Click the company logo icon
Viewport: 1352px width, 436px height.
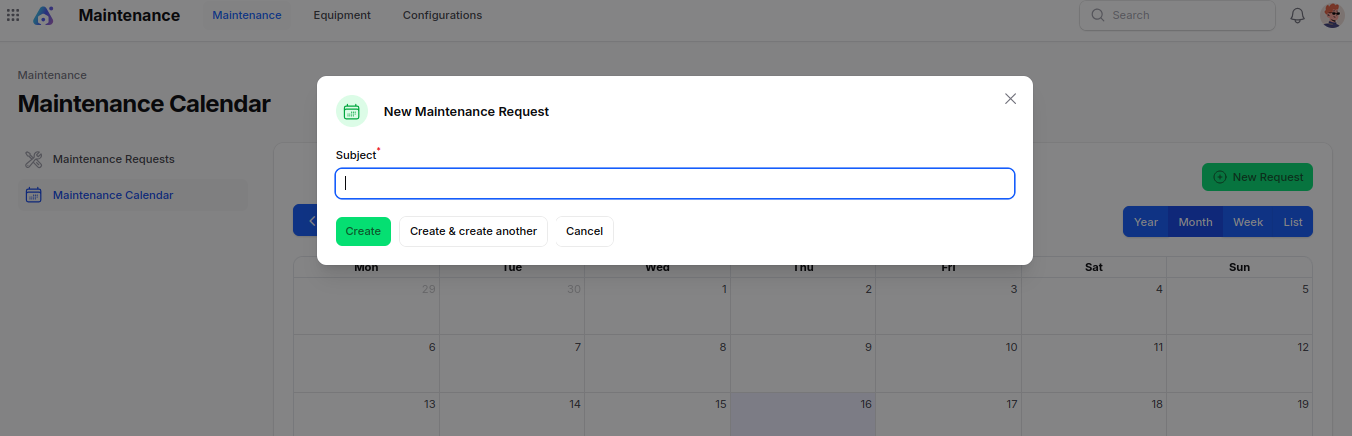(44, 15)
